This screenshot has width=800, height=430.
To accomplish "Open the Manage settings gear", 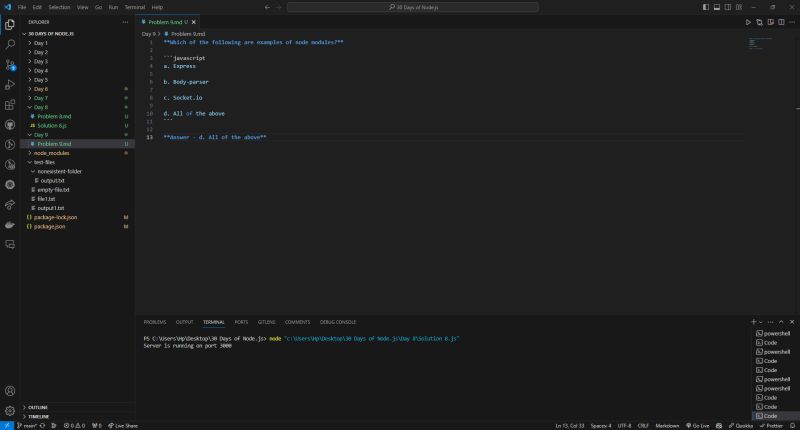I will click(10, 411).
